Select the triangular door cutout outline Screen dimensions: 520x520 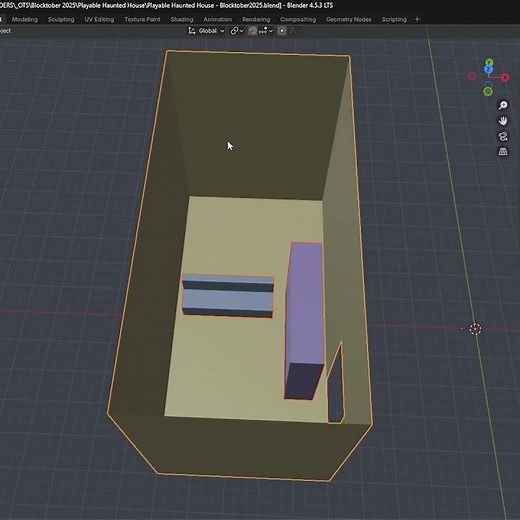pos(336,383)
